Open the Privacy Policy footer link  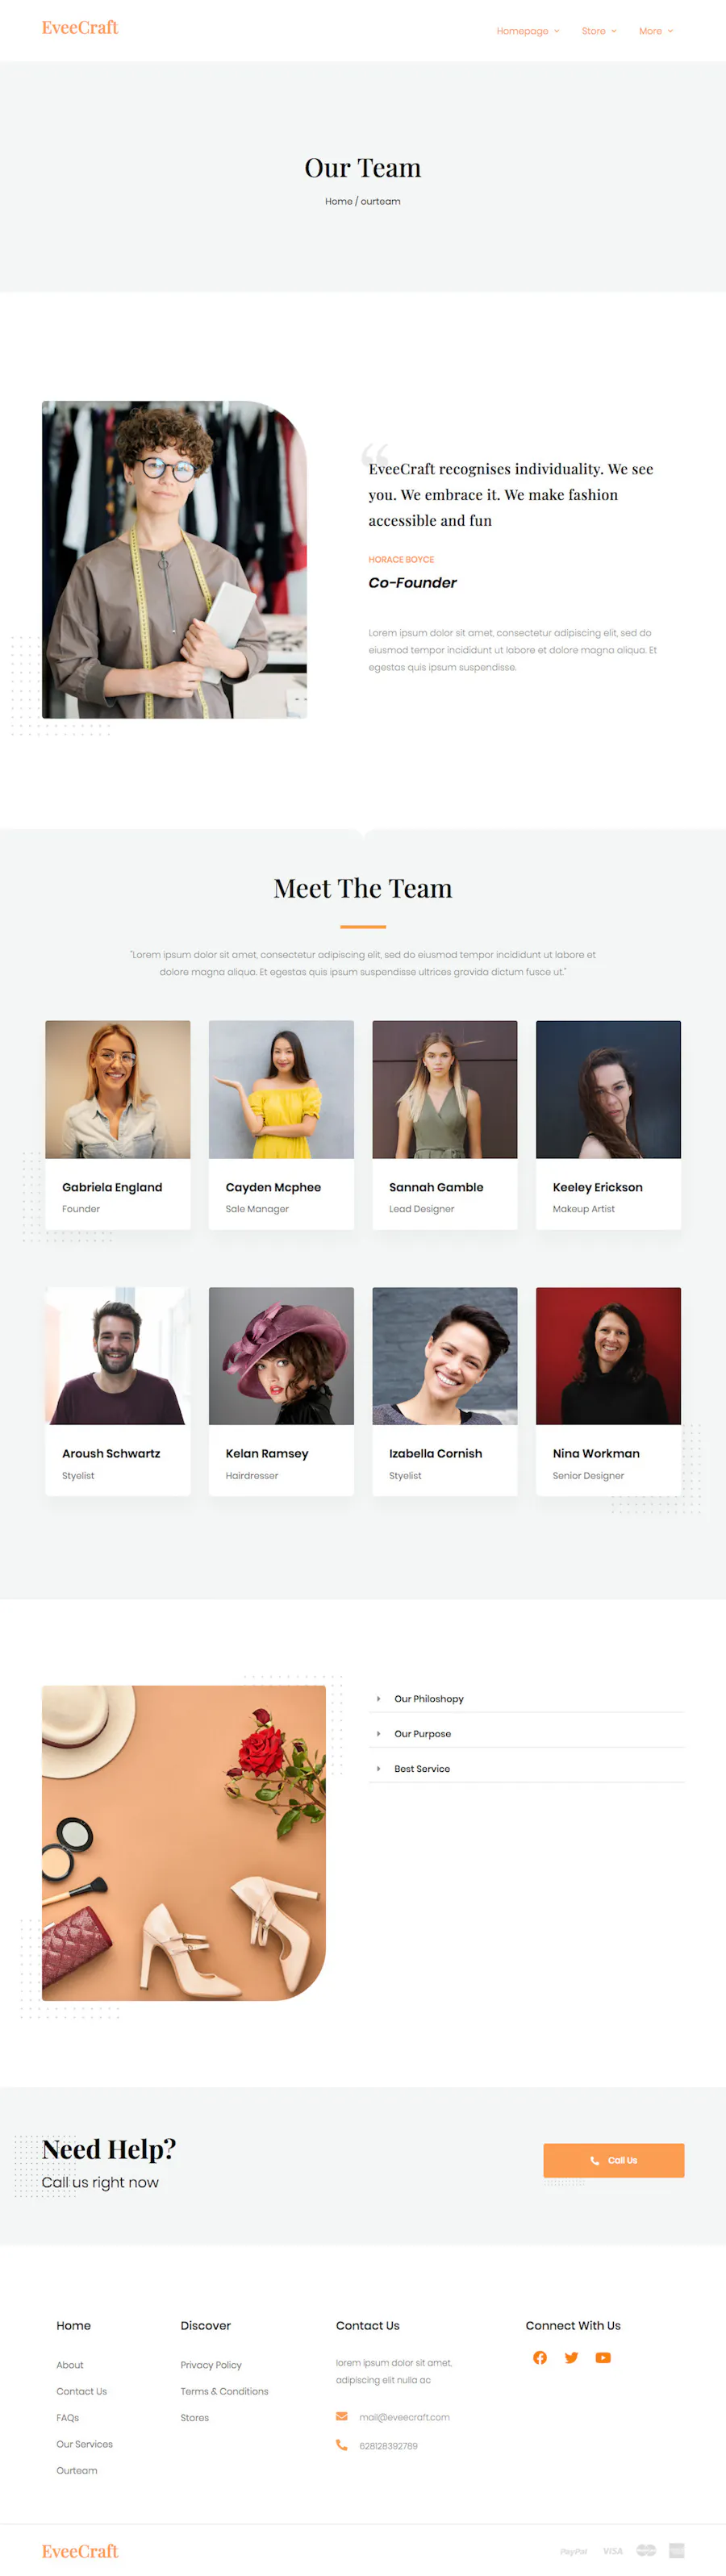(x=211, y=2365)
